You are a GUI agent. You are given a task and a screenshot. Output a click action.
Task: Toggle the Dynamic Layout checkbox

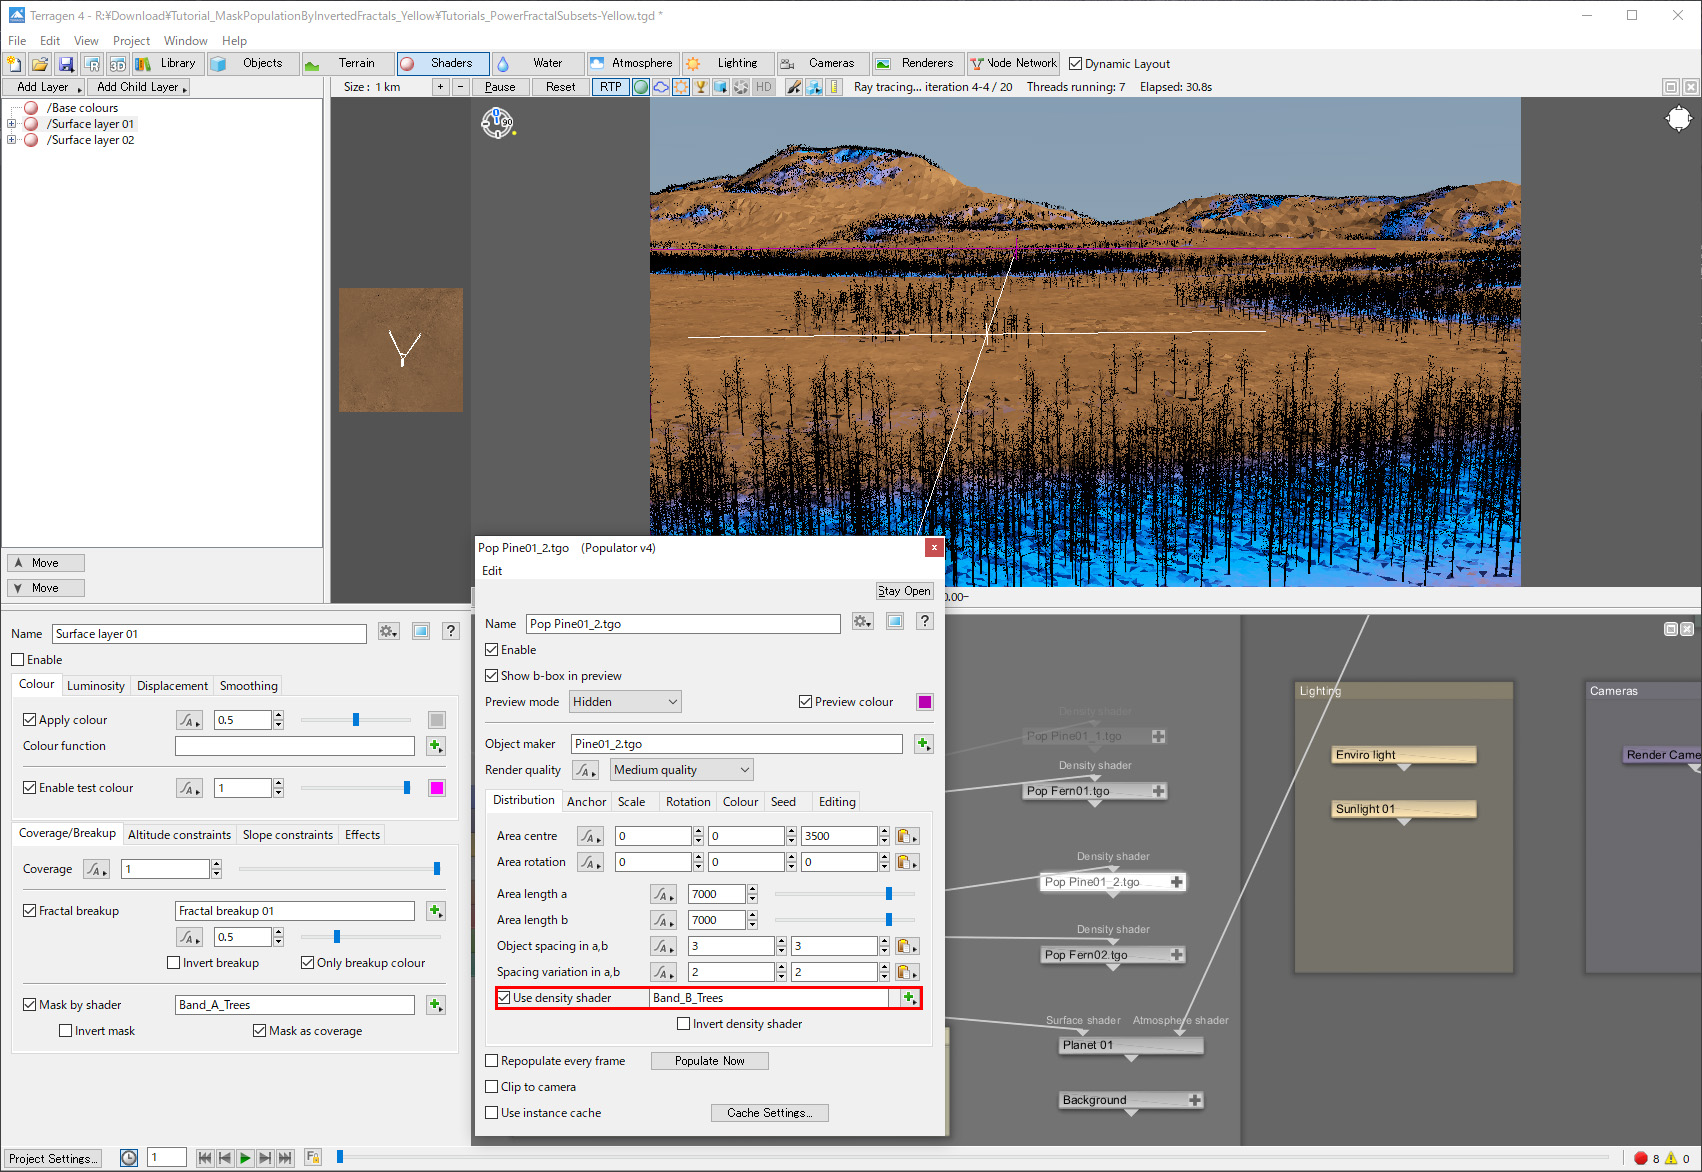point(1076,64)
